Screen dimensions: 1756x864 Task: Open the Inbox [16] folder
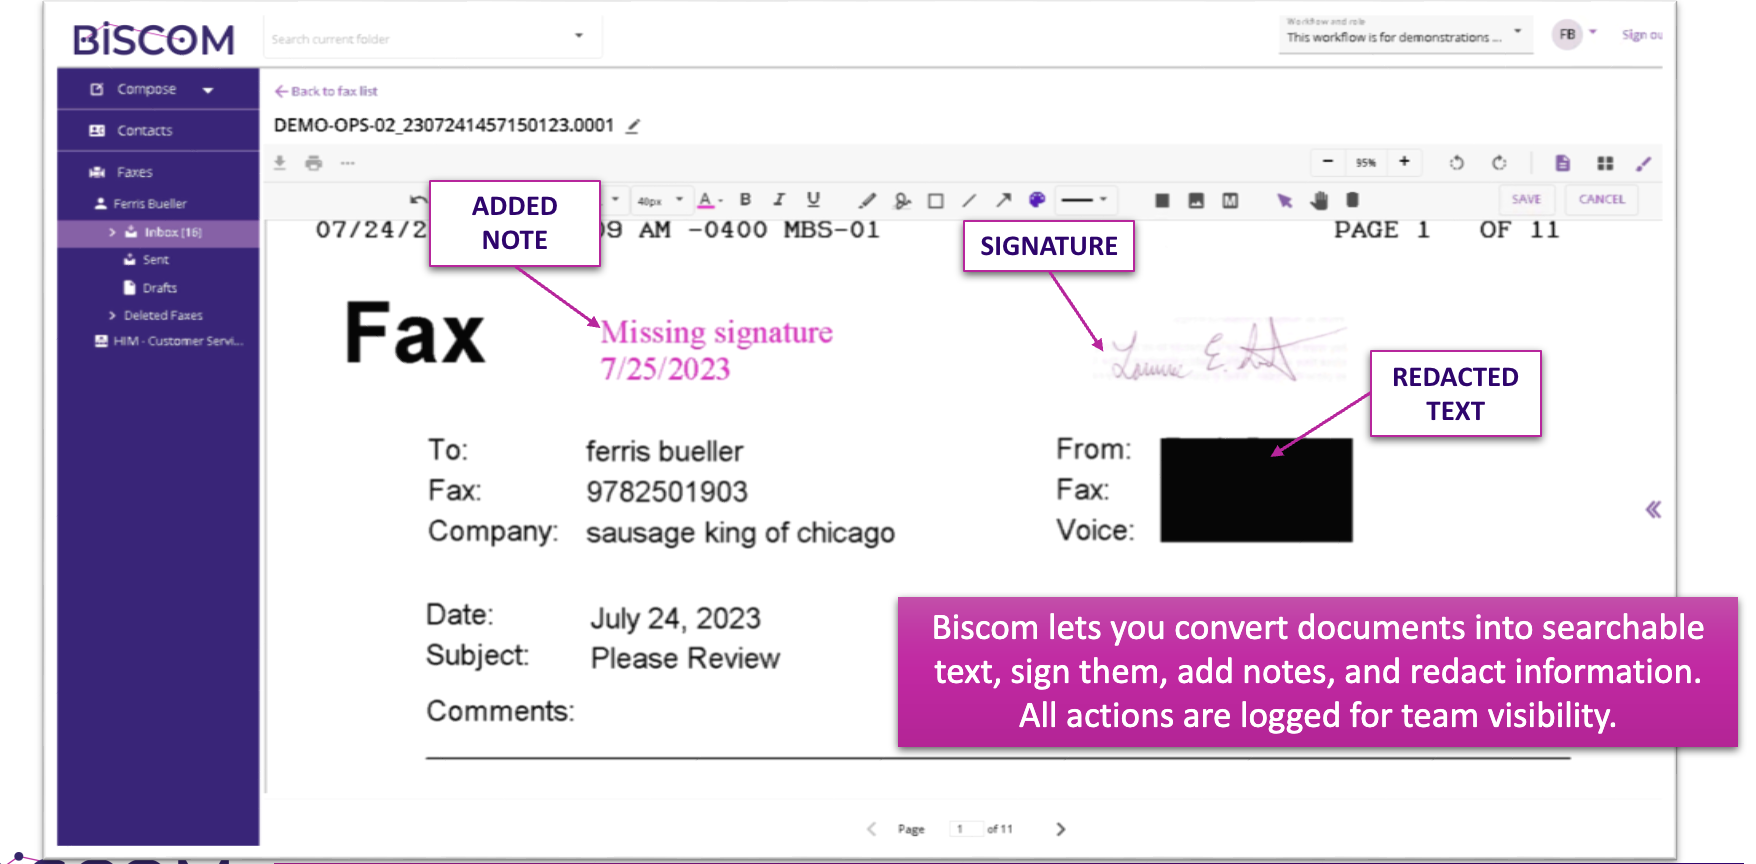pos(172,232)
